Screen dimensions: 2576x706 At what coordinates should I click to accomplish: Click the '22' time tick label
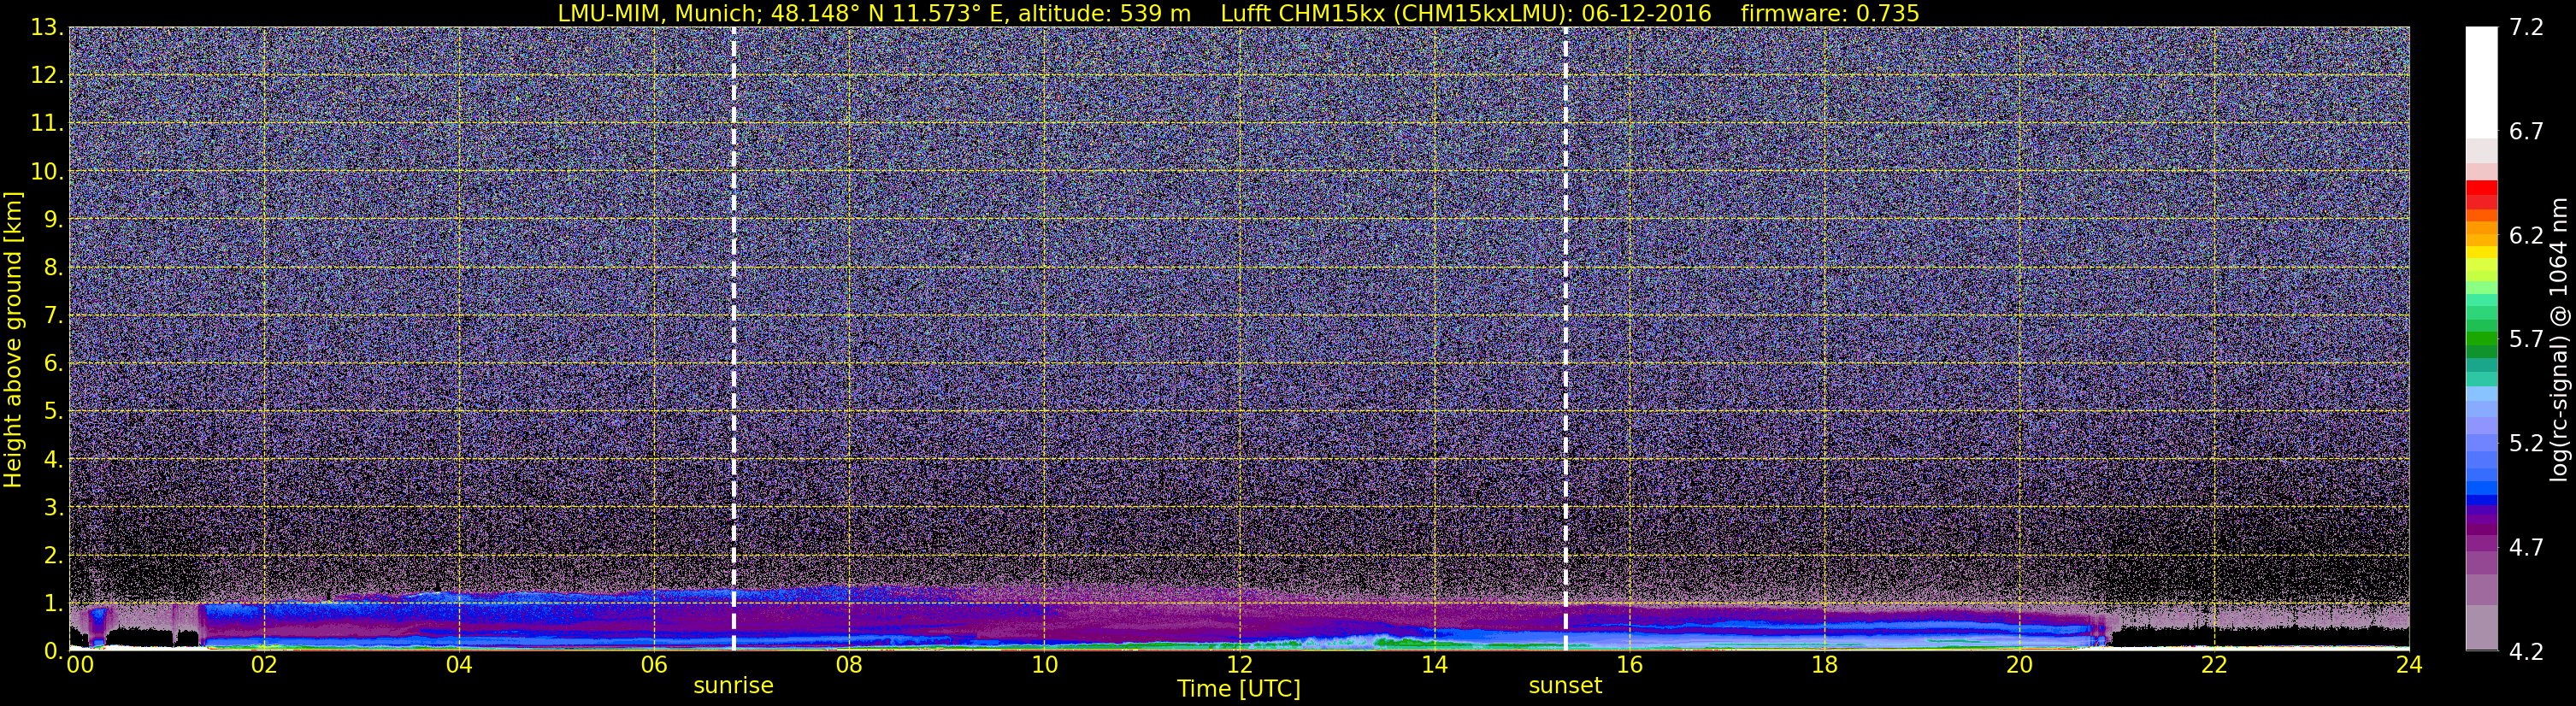pyautogui.click(x=2214, y=665)
